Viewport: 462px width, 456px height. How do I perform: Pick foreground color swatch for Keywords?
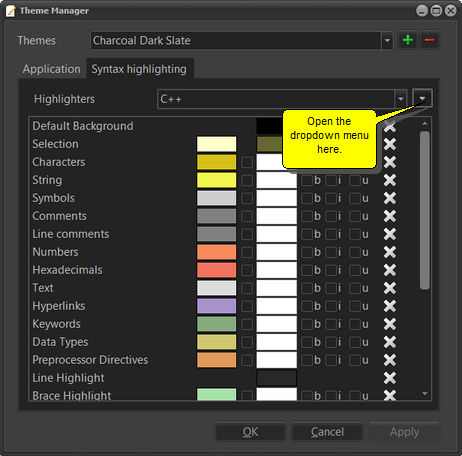[x=217, y=324]
